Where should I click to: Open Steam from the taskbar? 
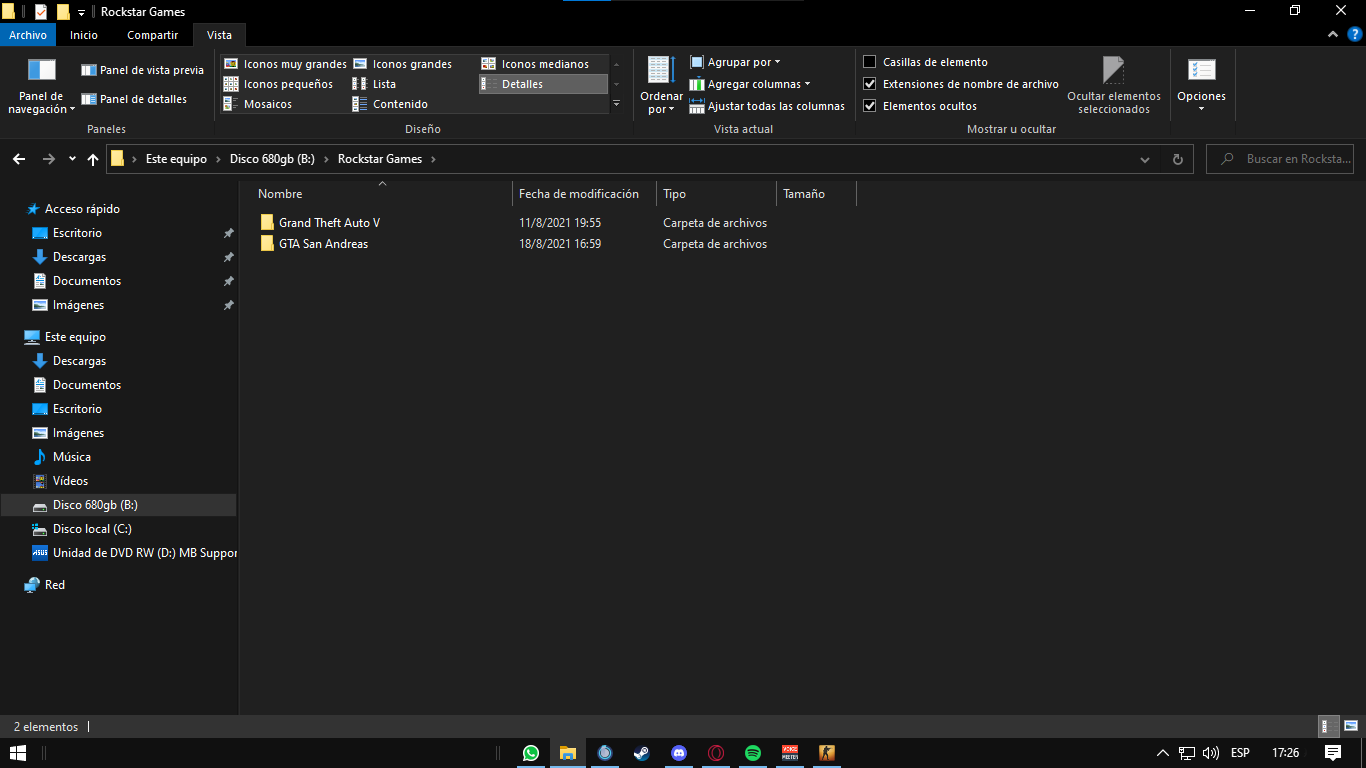tap(642, 753)
